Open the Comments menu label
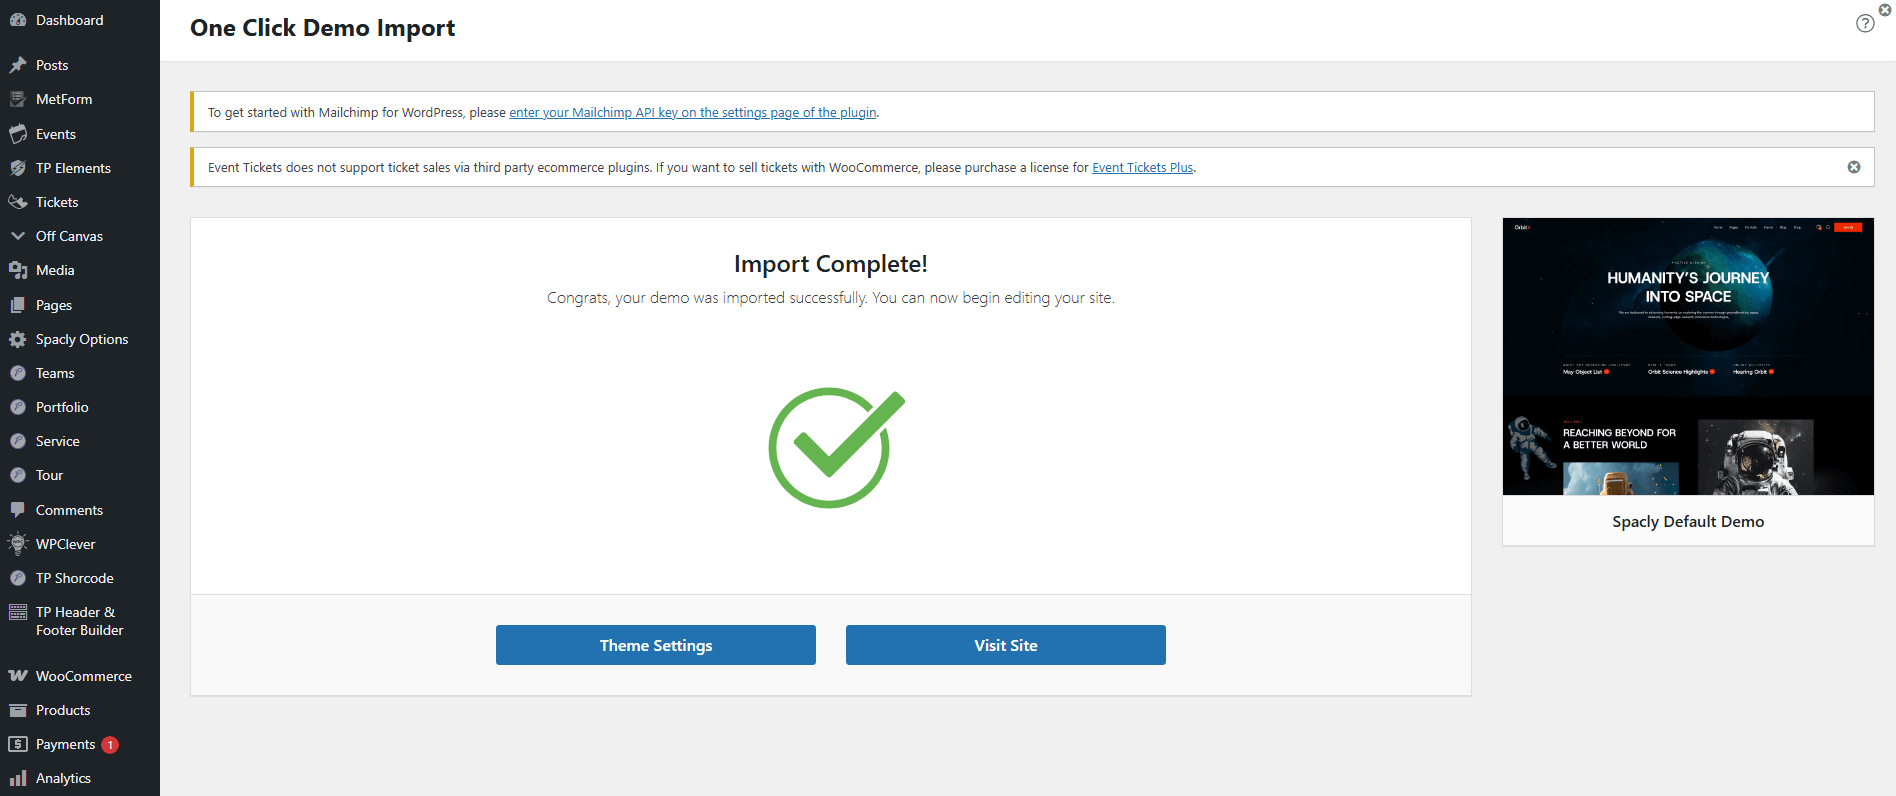 (x=69, y=510)
